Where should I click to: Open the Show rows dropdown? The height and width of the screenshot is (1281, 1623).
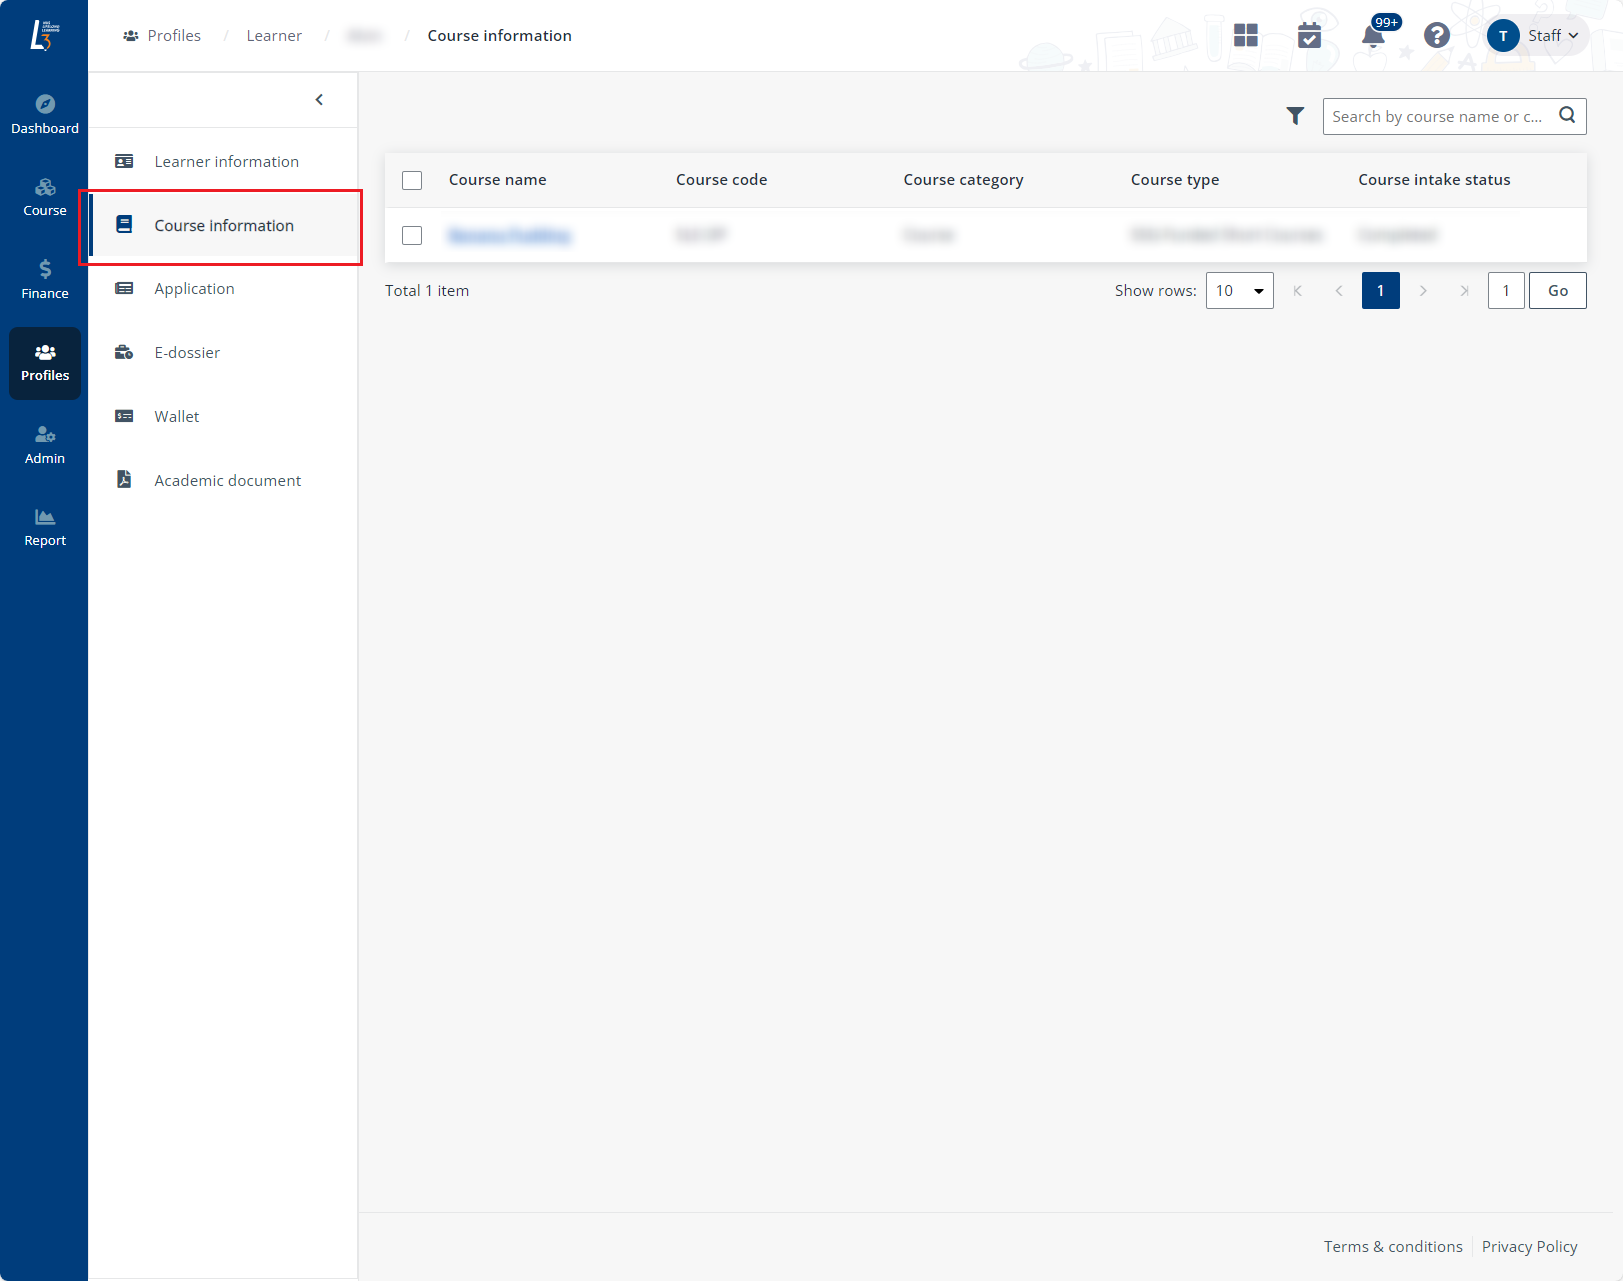(1239, 291)
